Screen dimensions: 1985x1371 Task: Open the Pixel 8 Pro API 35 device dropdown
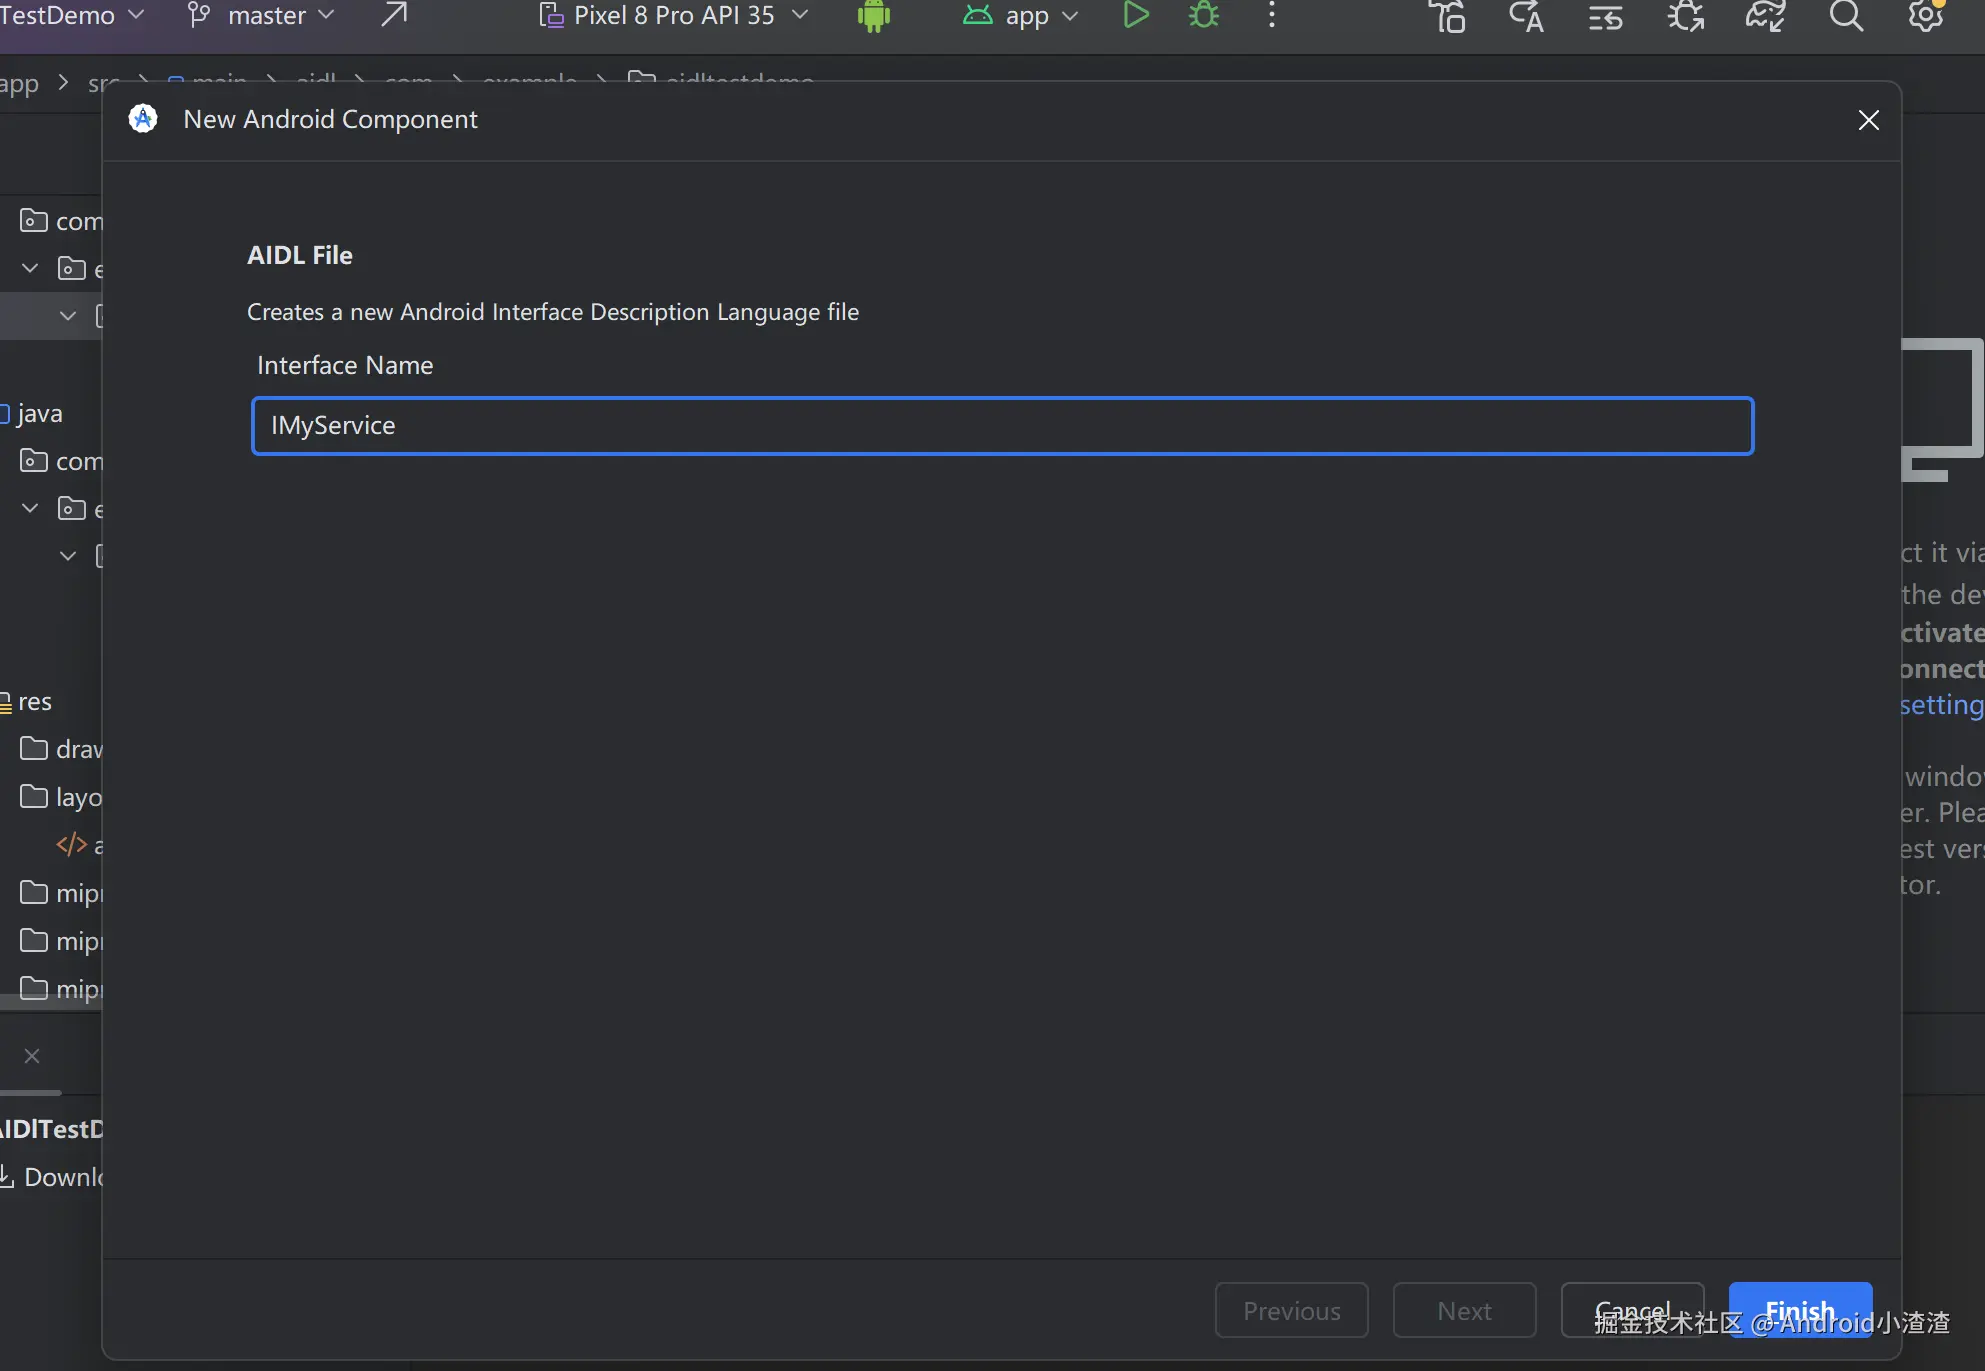pyautogui.click(x=674, y=15)
